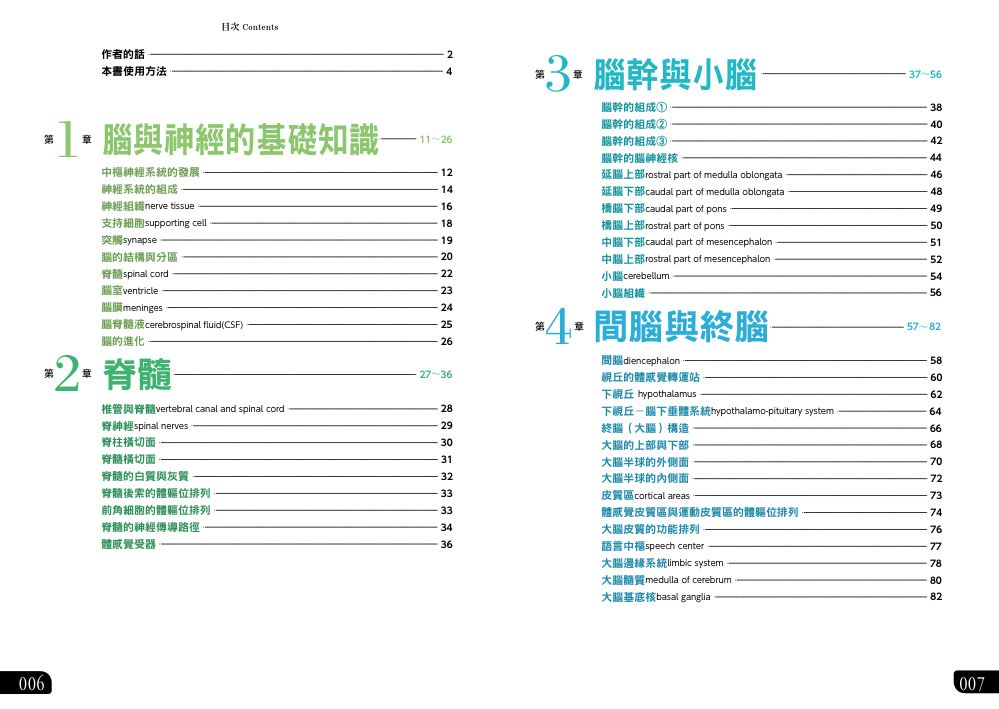Select the 本書使用方法 entry
This screenshot has width=999, height=709.
point(134,72)
